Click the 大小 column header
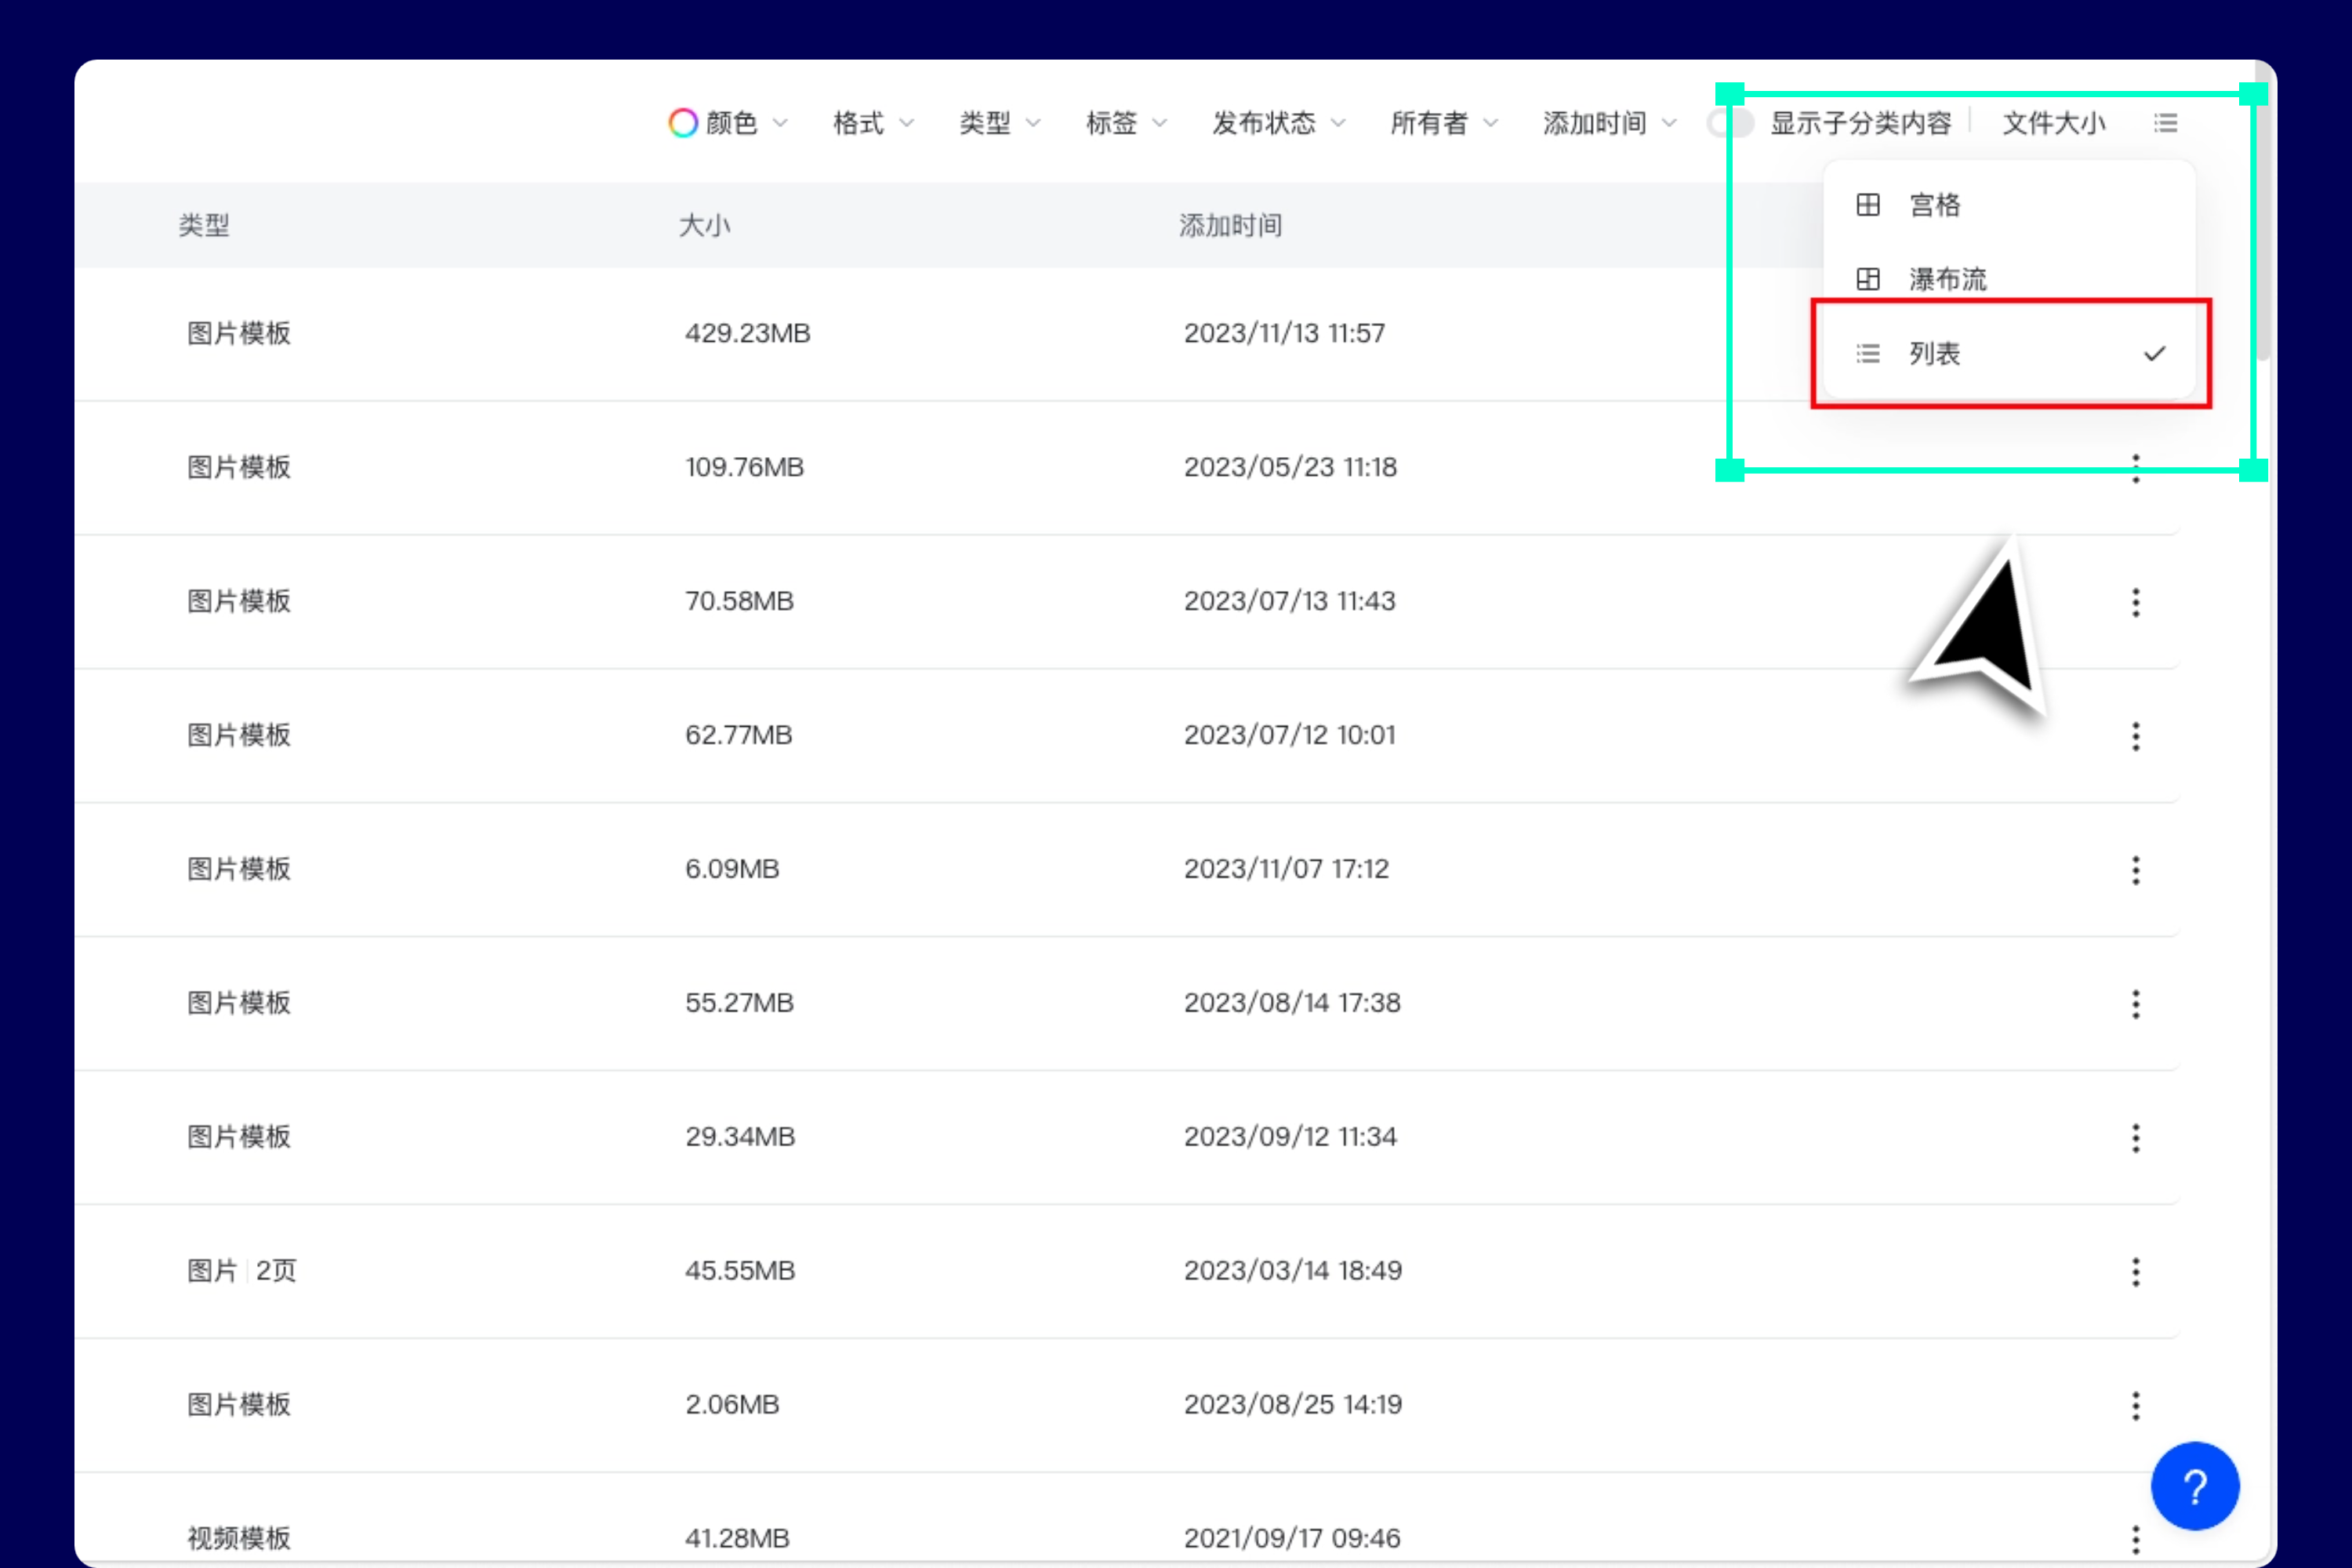 [x=705, y=225]
